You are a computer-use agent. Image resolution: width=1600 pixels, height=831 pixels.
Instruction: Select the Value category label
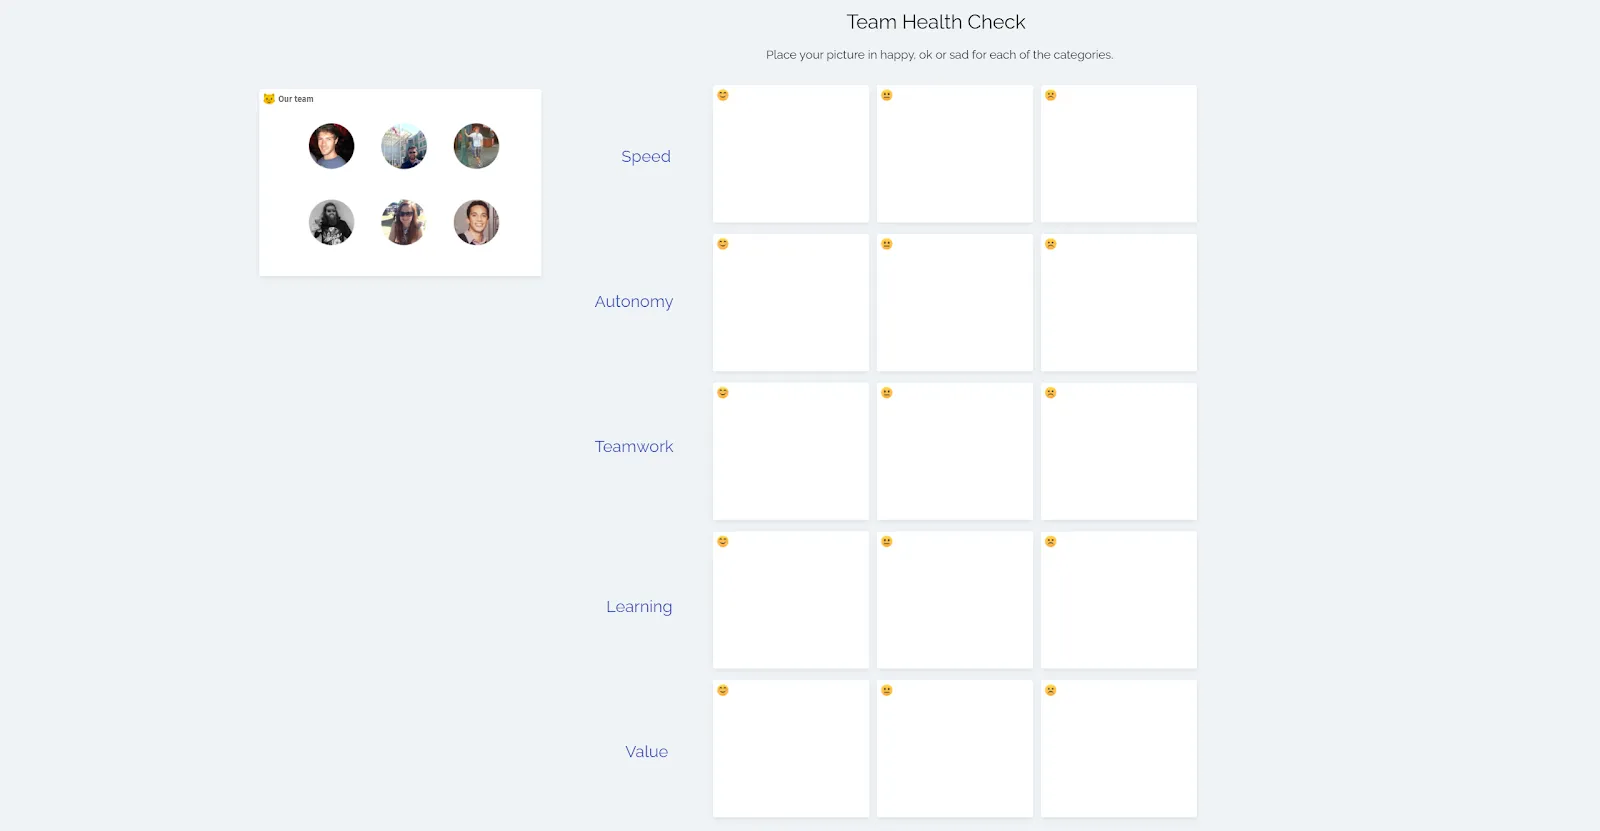[647, 751]
